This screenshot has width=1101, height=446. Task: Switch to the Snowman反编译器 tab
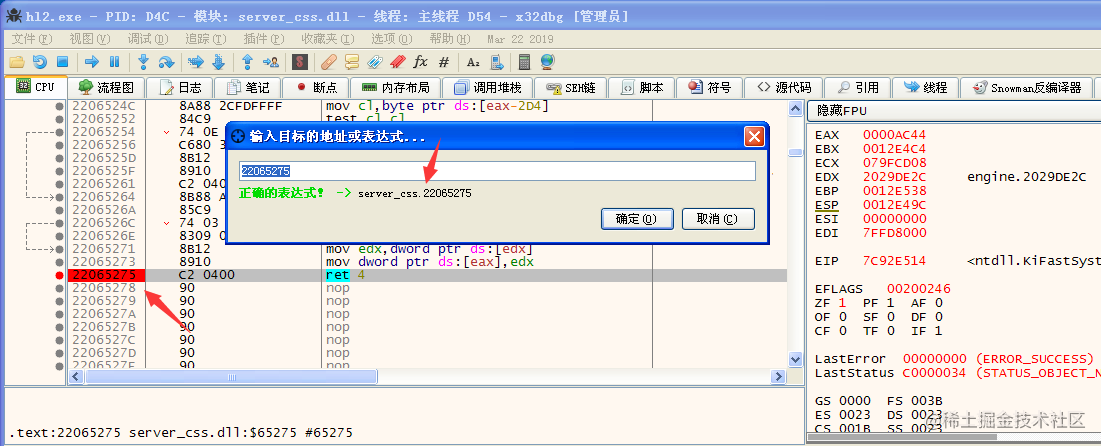(x=1027, y=88)
